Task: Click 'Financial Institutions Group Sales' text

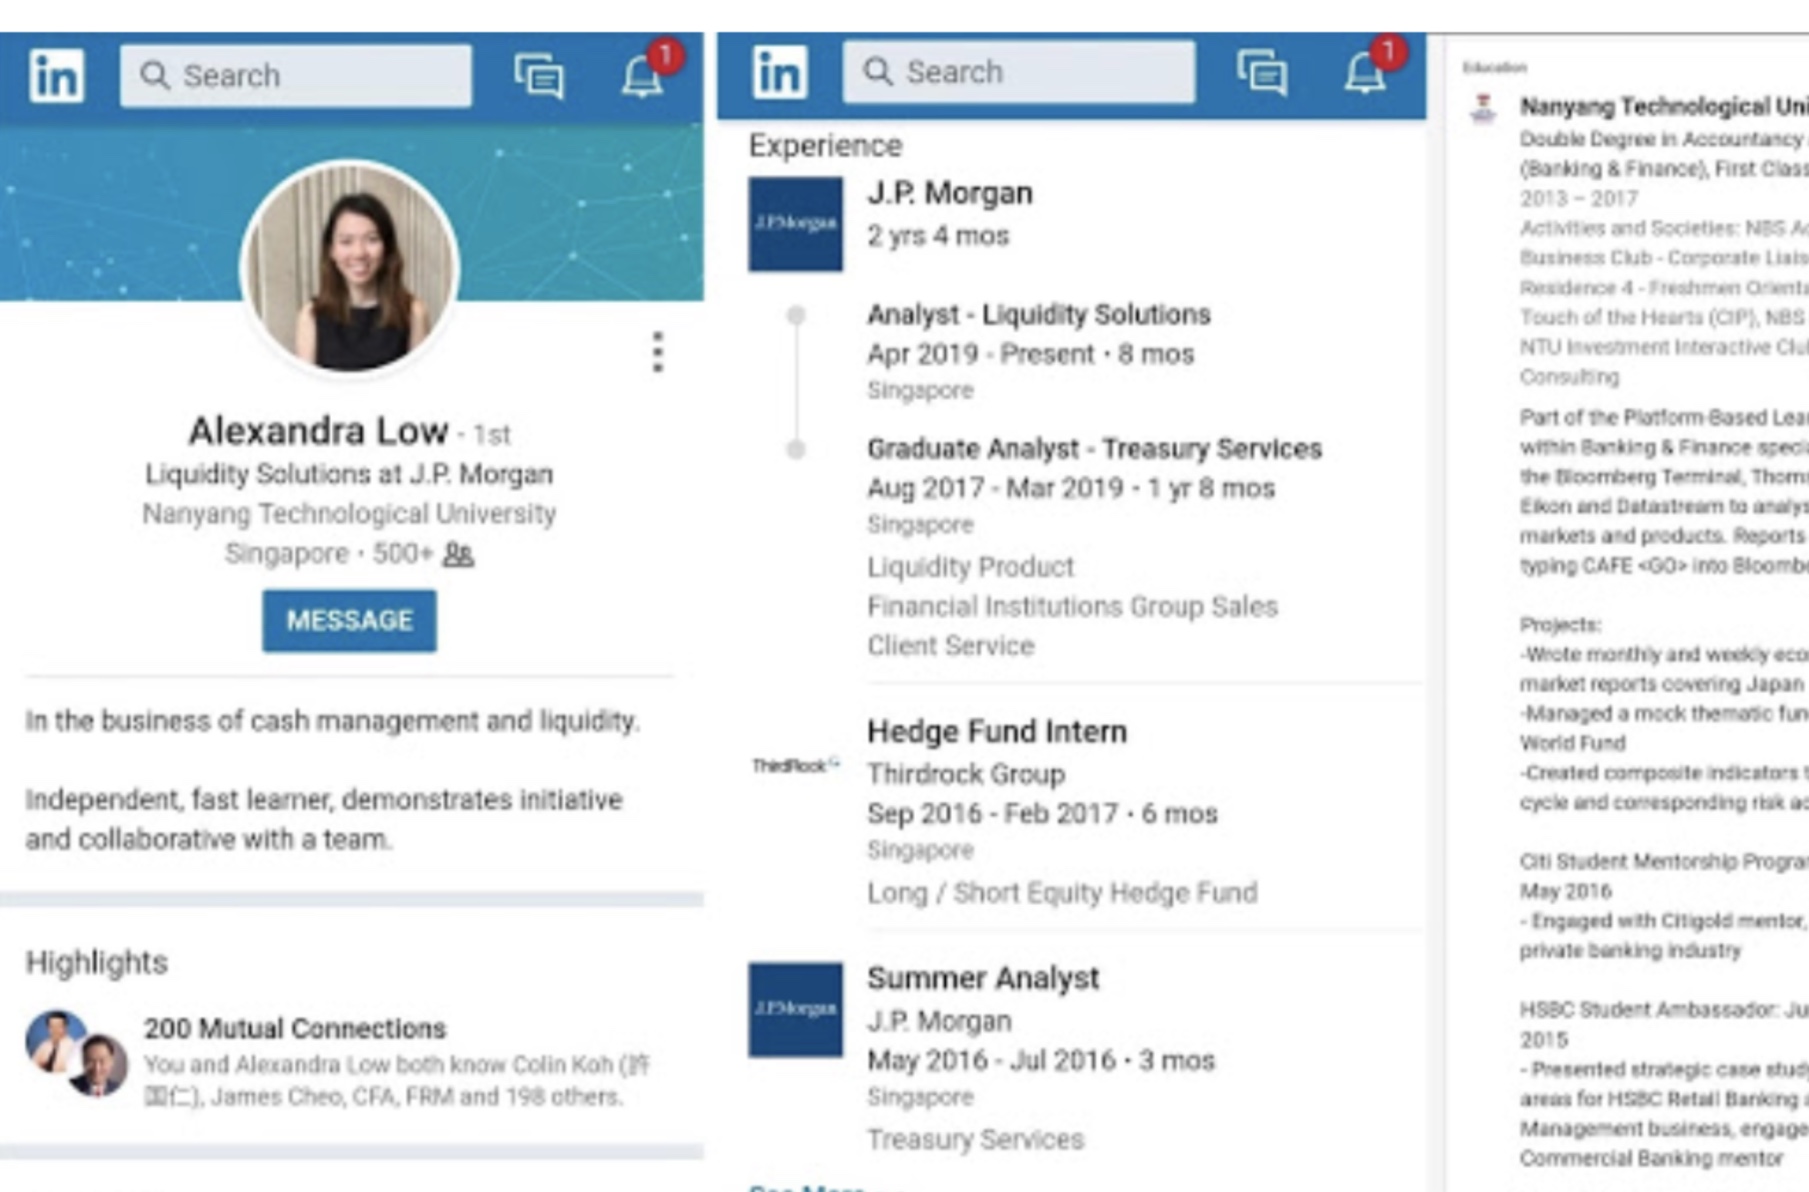Action: coord(1073,607)
